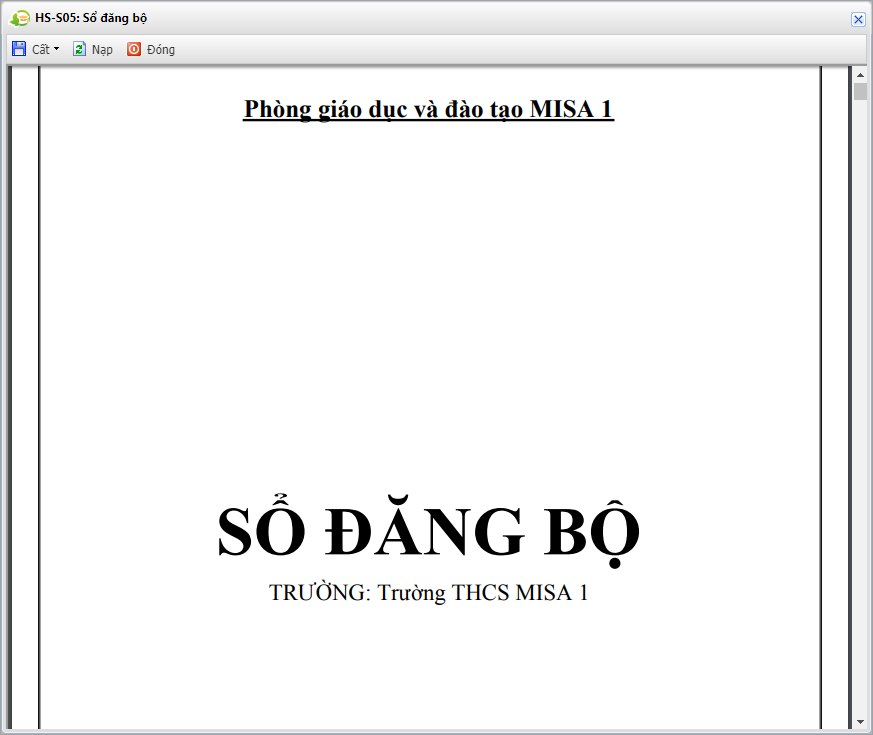Click the scrollbar down arrow
Viewport: 873px width, 735px height.
pyautogui.click(x=860, y=722)
